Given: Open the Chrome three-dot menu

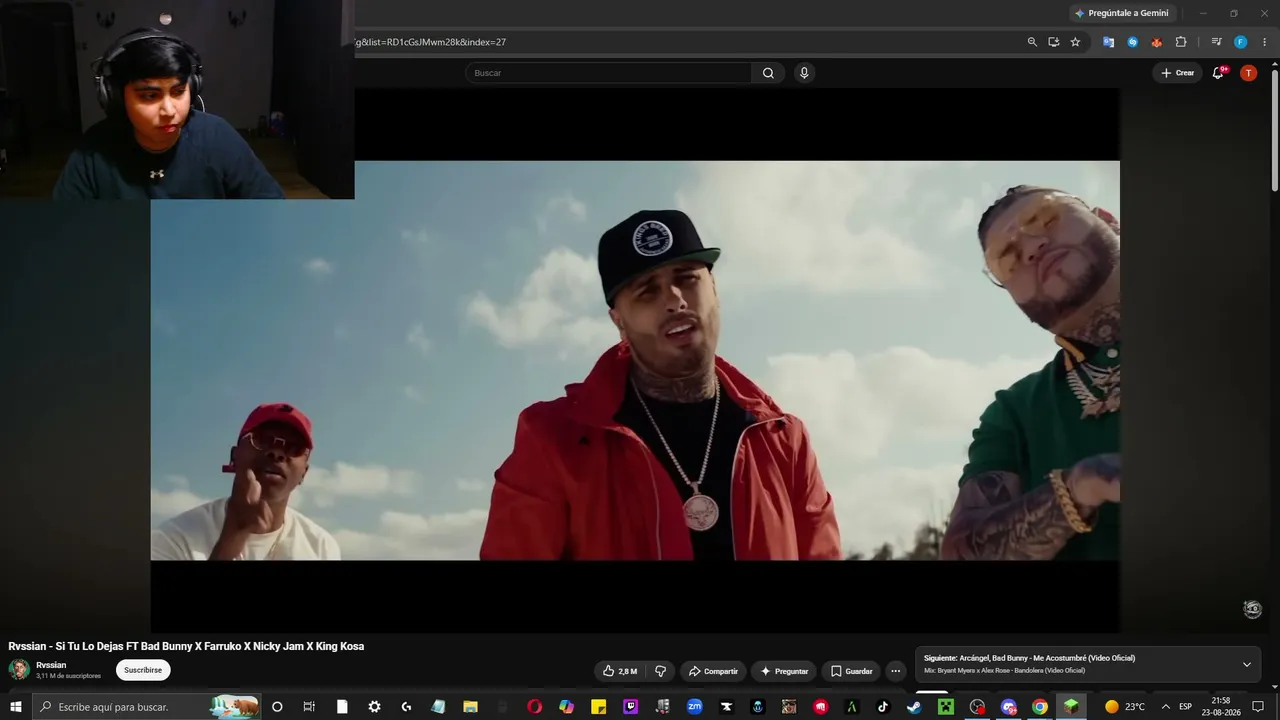Looking at the screenshot, I should click(1264, 42).
